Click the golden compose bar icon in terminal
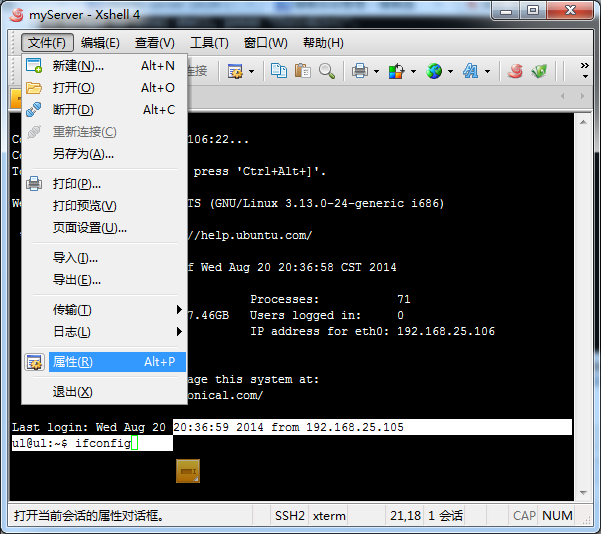This screenshot has height=534, width=601. [x=188, y=471]
